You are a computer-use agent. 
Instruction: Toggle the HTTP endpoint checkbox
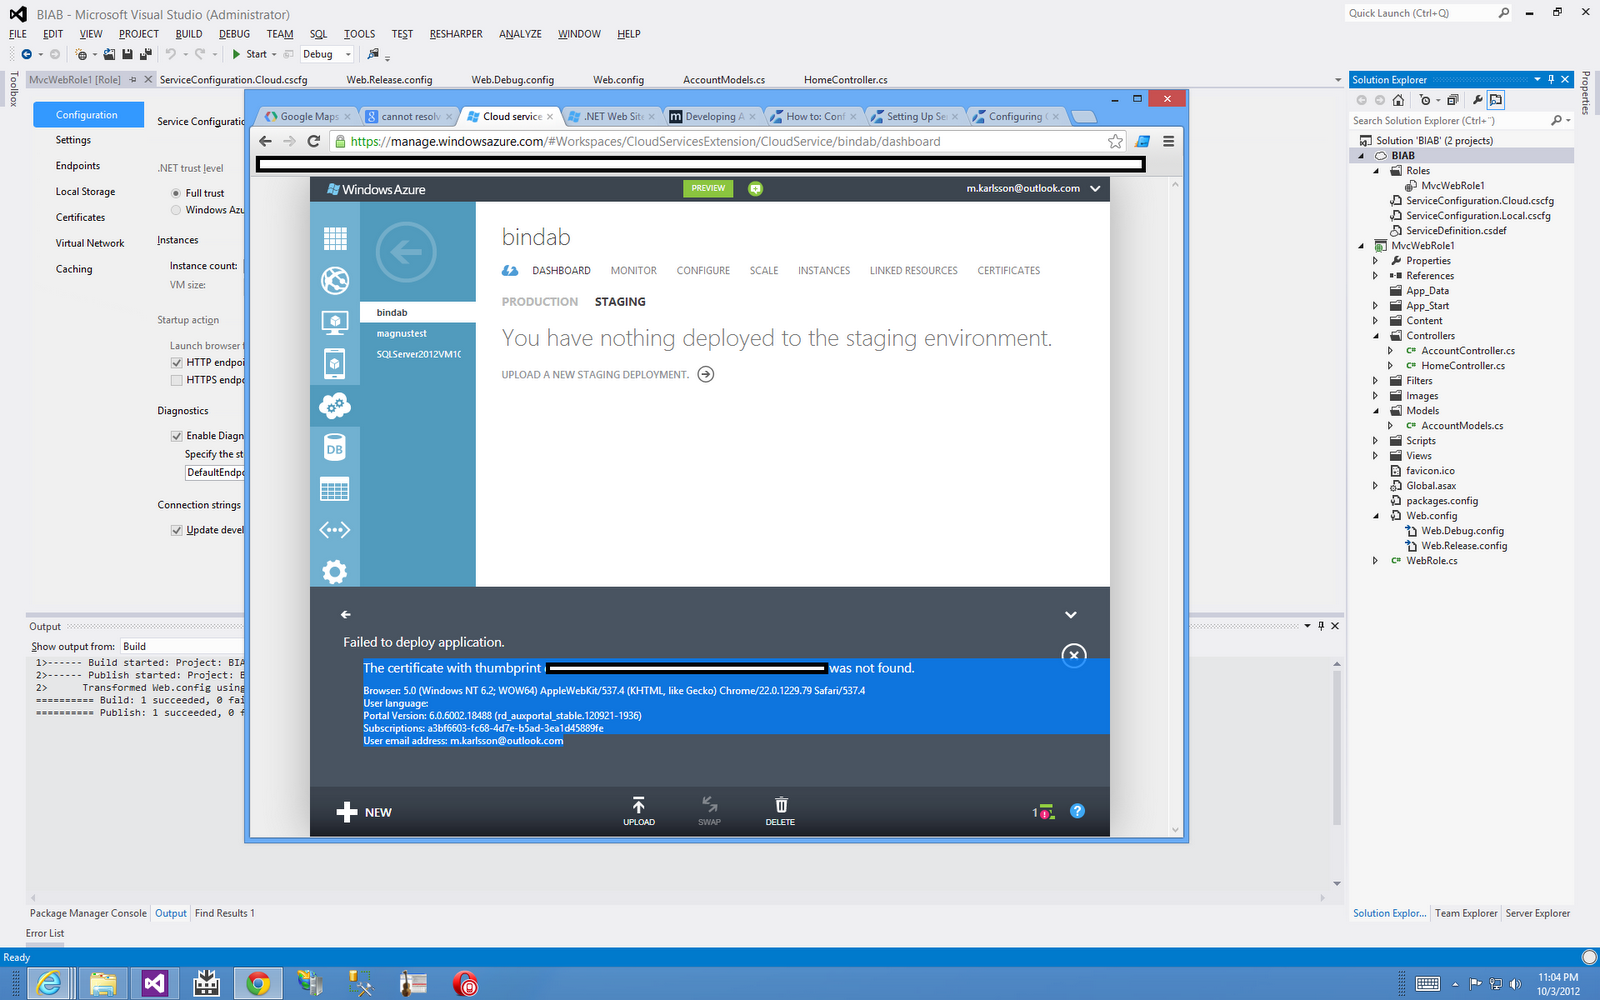coord(176,363)
